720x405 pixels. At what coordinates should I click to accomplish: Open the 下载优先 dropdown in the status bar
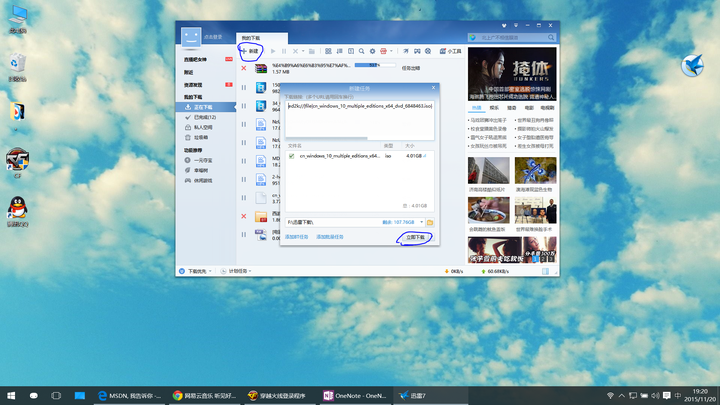(196, 271)
